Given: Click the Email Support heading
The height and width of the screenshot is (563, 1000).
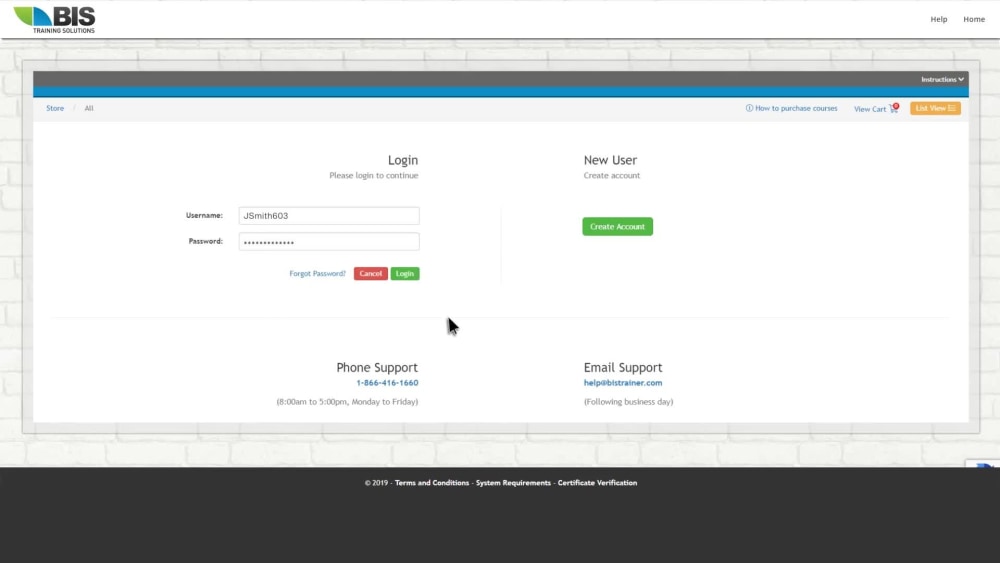Looking at the screenshot, I should click(623, 368).
